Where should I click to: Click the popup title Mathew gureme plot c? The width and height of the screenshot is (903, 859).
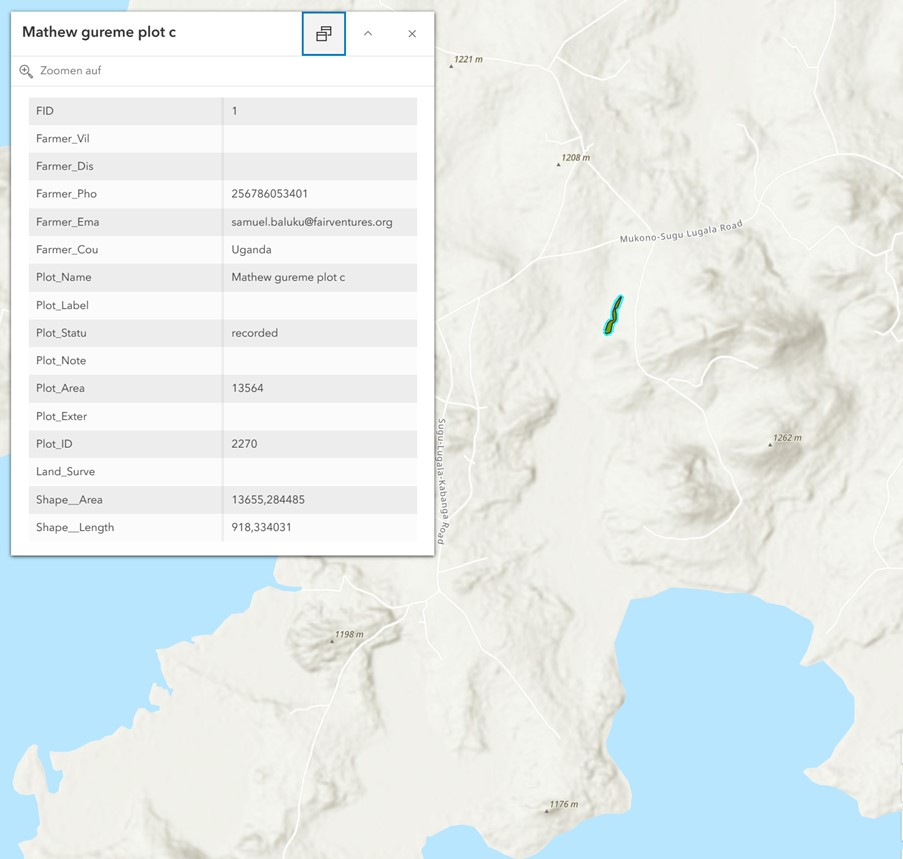click(99, 32)
